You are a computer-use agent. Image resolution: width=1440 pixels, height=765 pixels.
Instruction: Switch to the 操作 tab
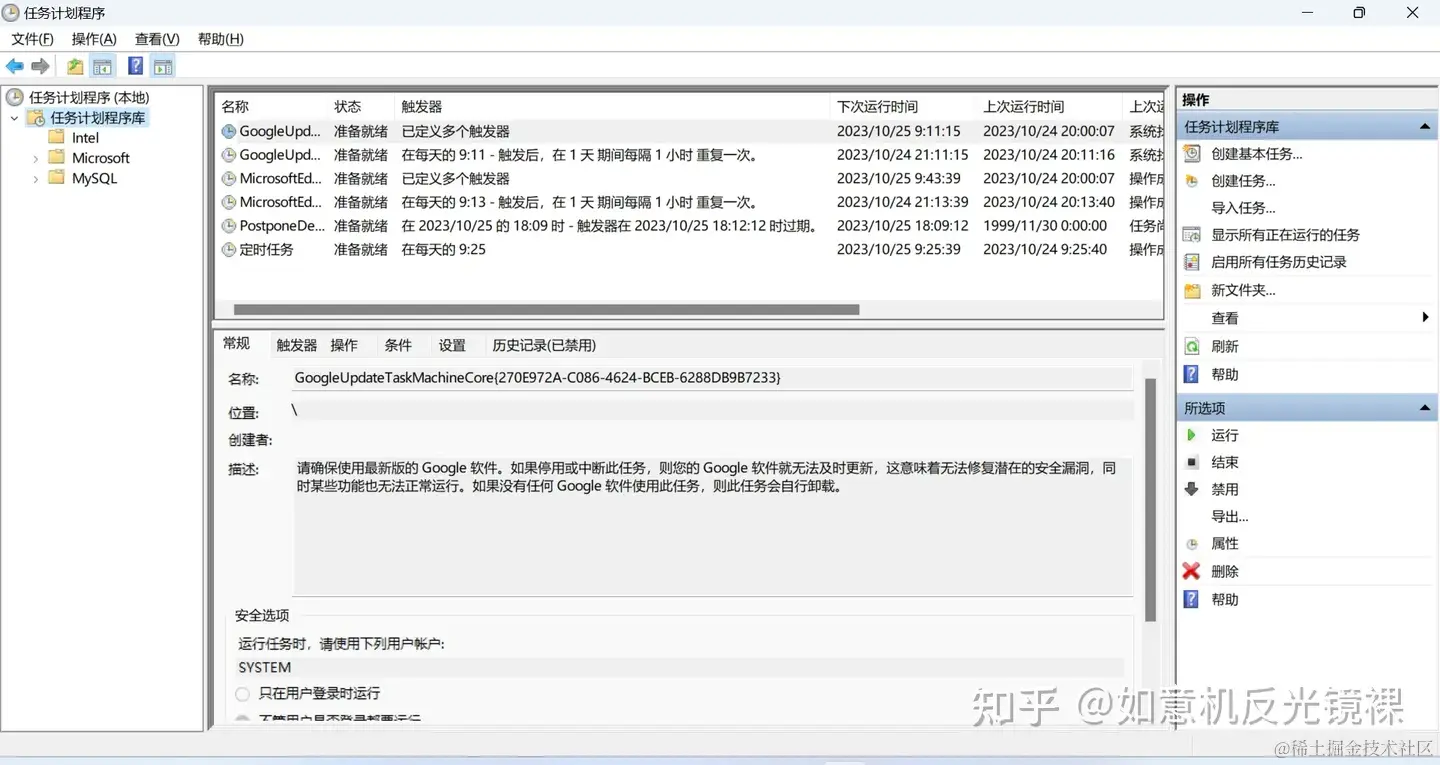pyautogui.click(x=344, y=345)
